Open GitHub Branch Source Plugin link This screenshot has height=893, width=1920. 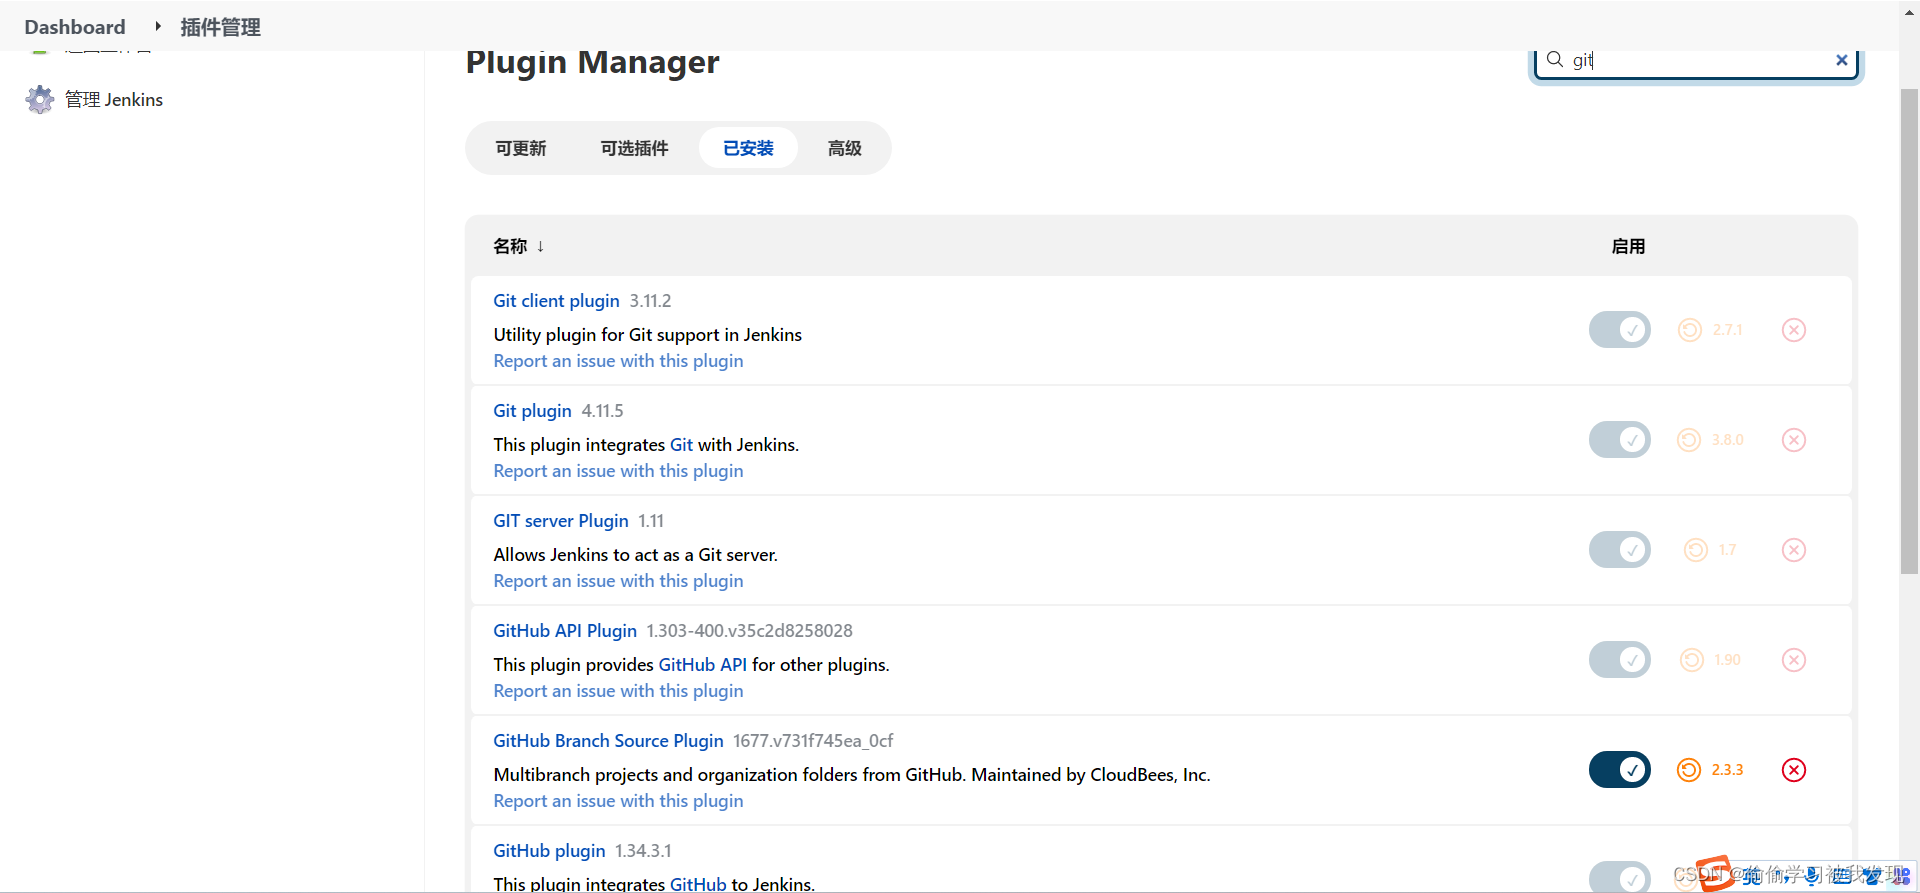pos(608,741)
